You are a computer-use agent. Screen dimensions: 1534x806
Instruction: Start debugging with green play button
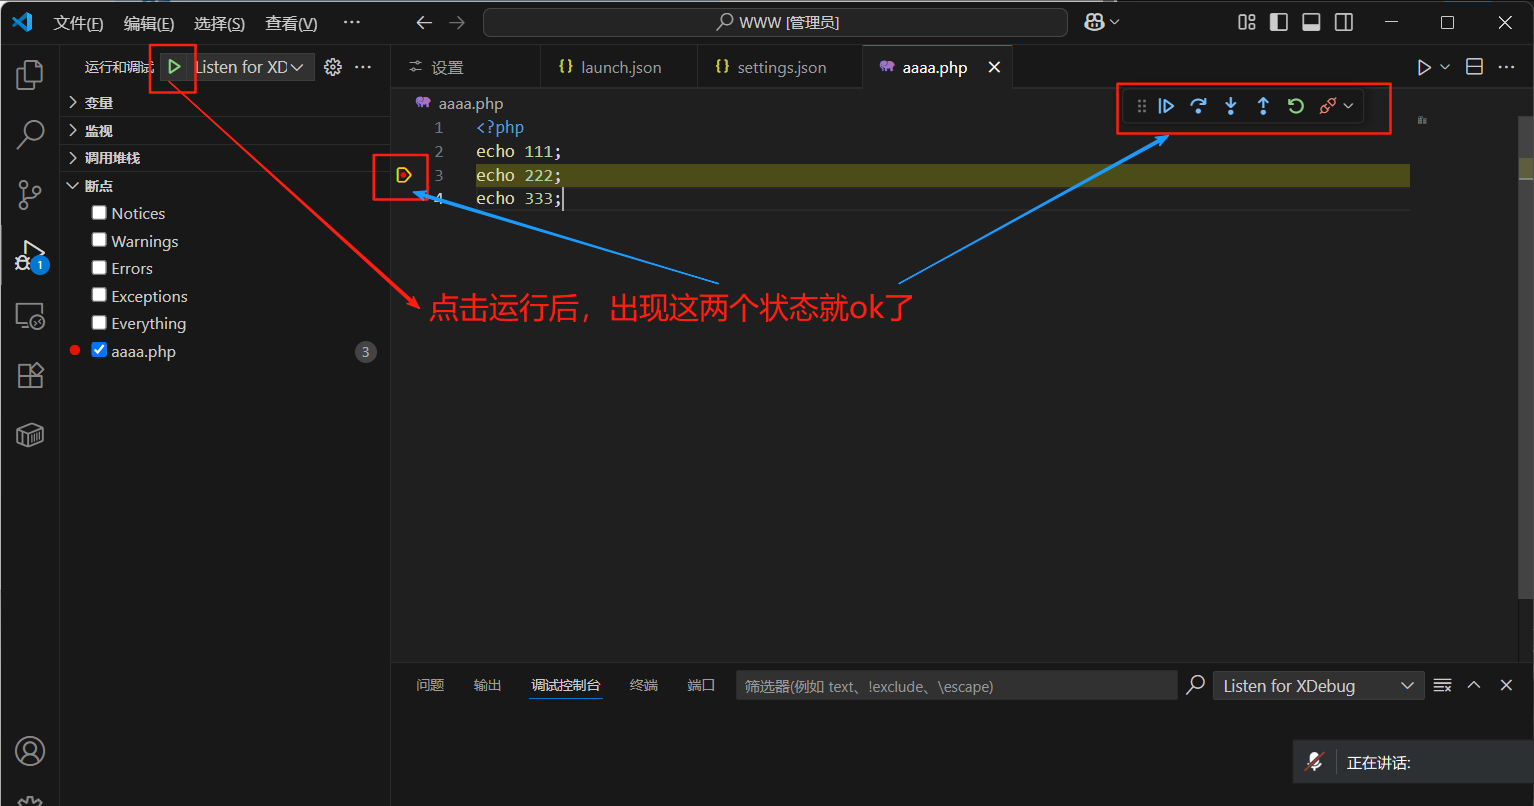coord(174,67)
